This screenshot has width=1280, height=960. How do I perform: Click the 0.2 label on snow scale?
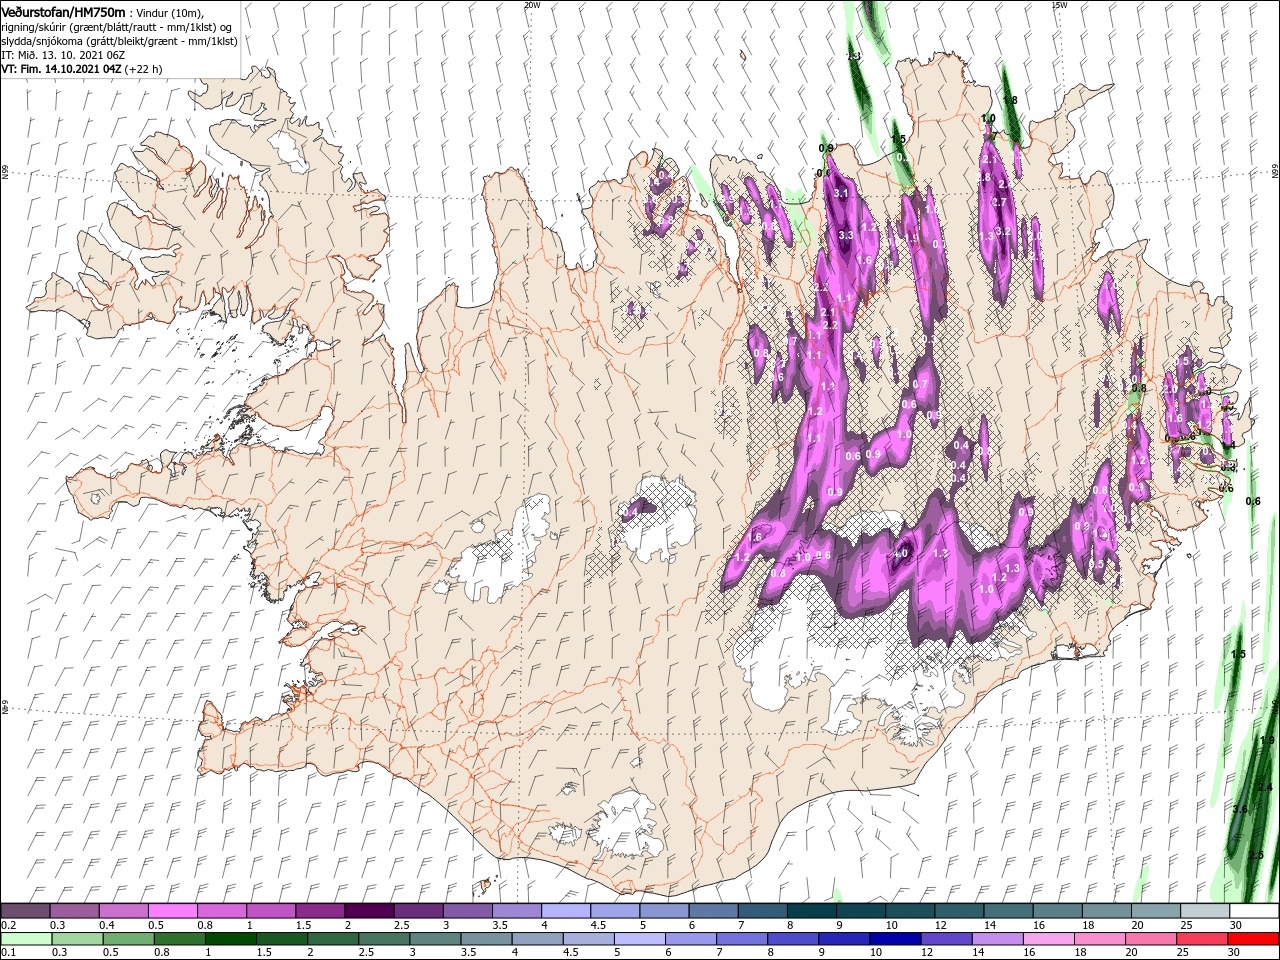pos(8,925)
